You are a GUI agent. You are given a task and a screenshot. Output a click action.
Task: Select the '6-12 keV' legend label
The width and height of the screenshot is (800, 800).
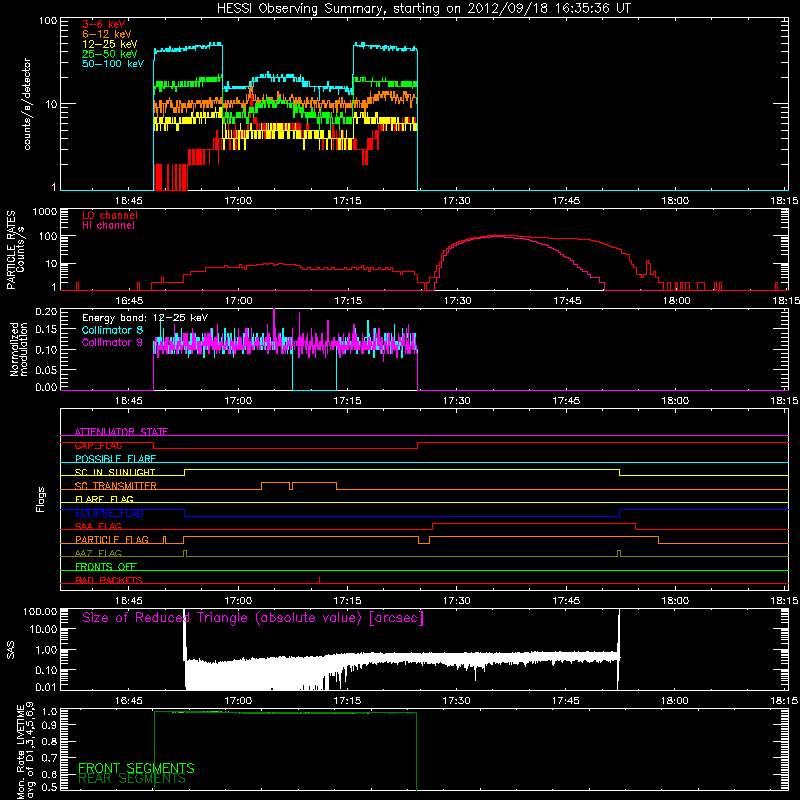[x=107, y=34]
